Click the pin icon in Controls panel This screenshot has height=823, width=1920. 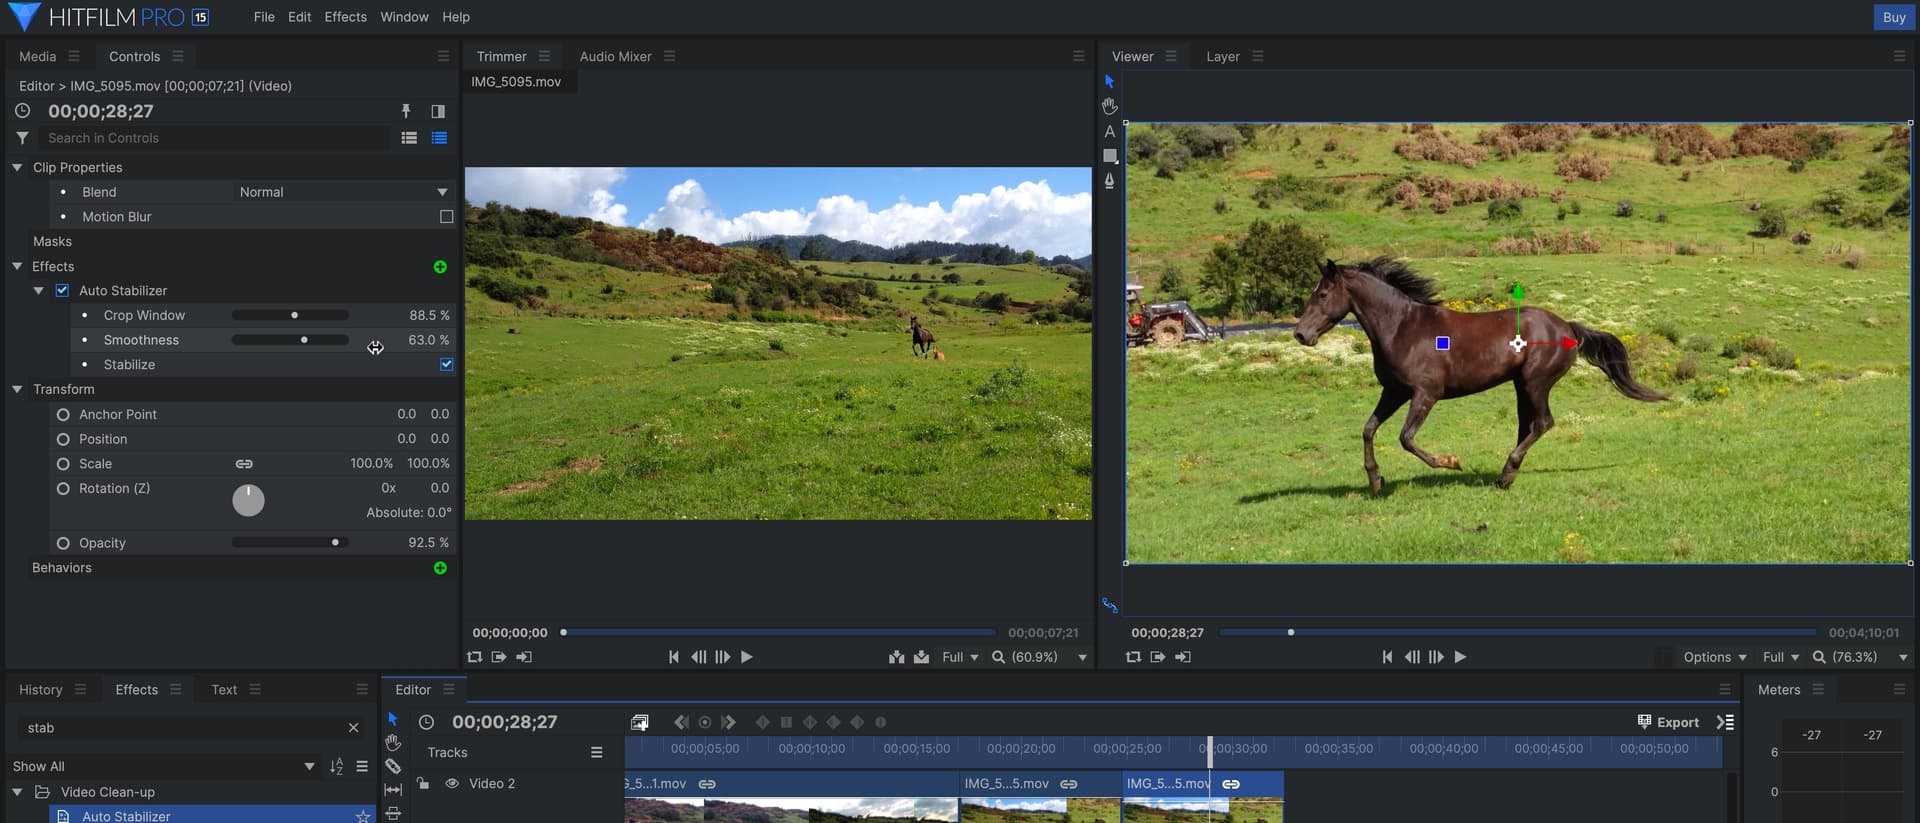pyautogui.click(x=406, y=111)
